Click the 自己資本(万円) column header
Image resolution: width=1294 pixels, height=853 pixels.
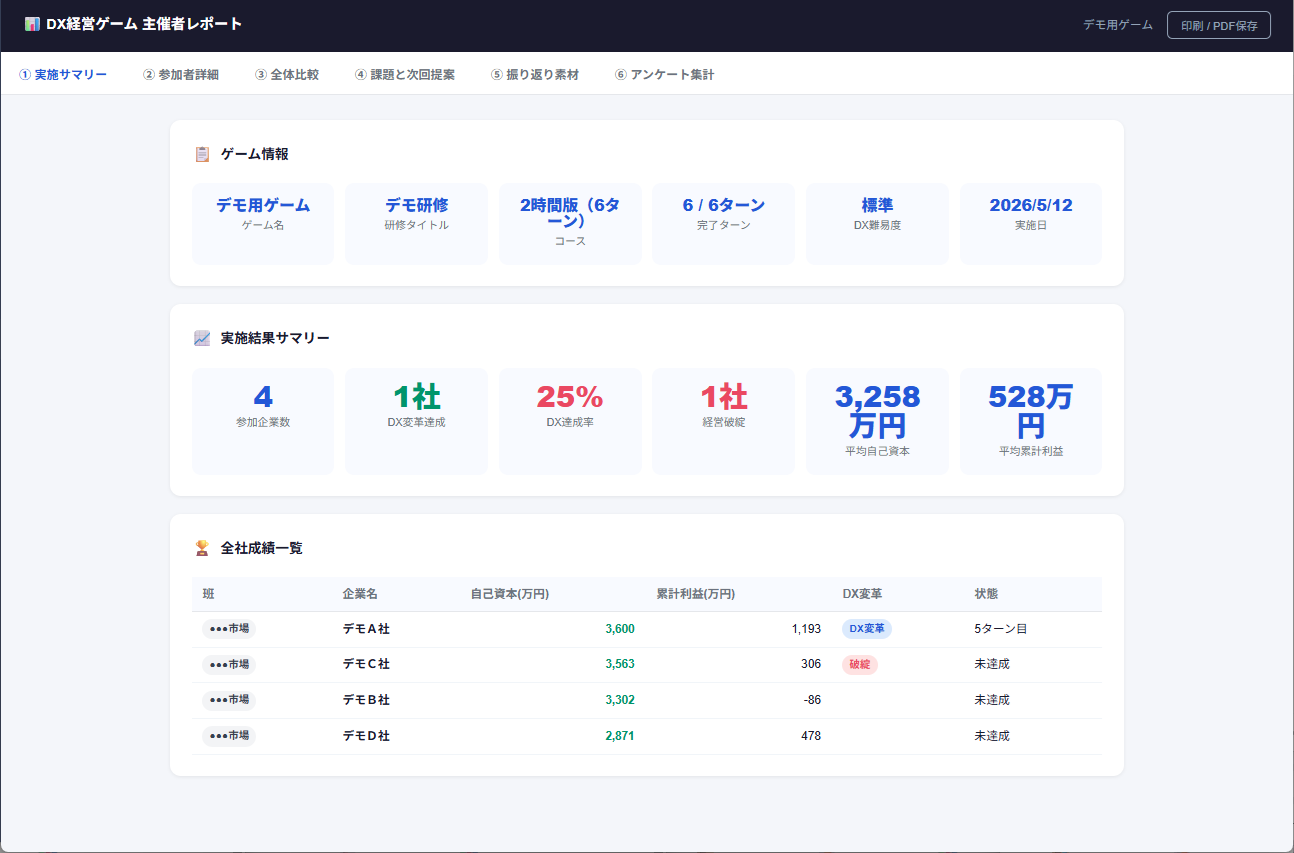tap(510, 594)
